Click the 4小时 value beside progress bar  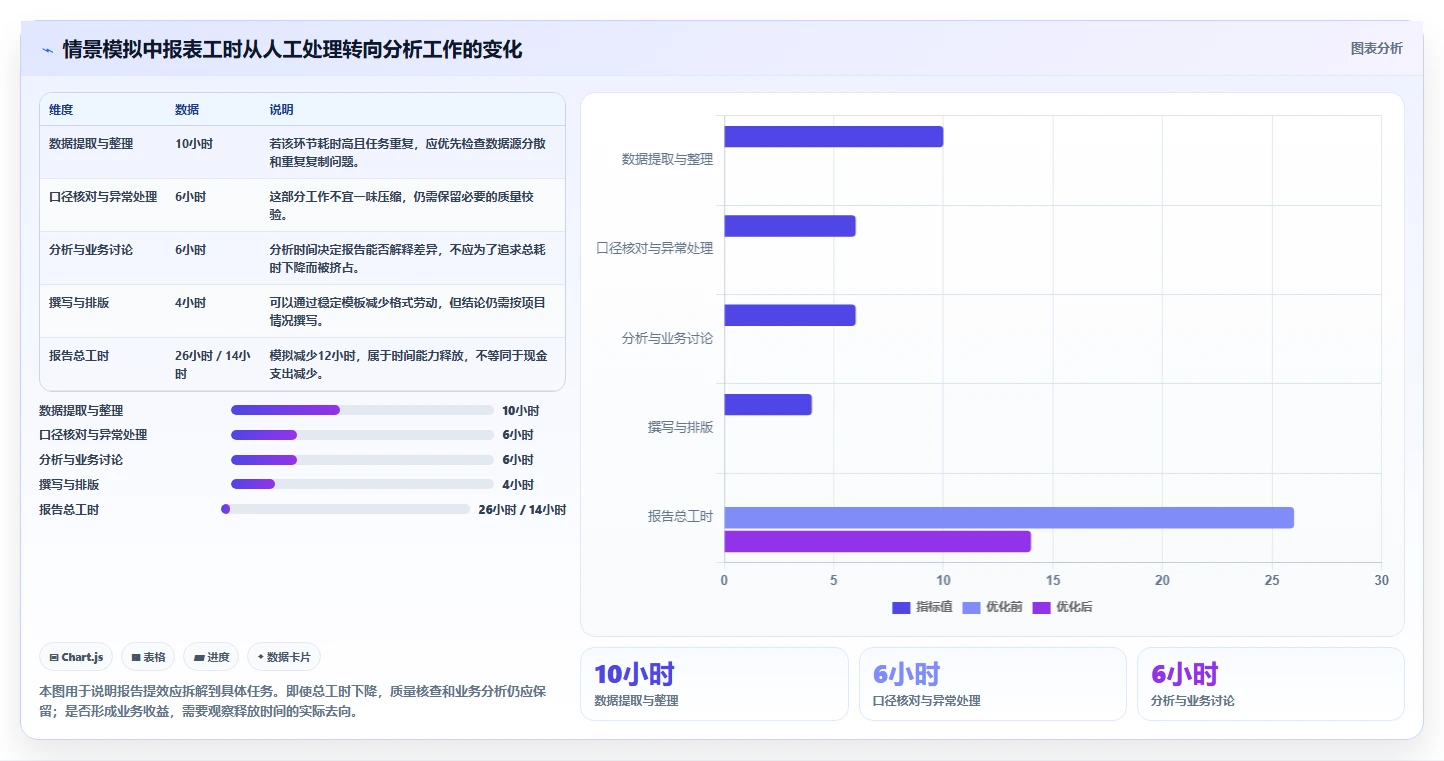pos(518,484)
